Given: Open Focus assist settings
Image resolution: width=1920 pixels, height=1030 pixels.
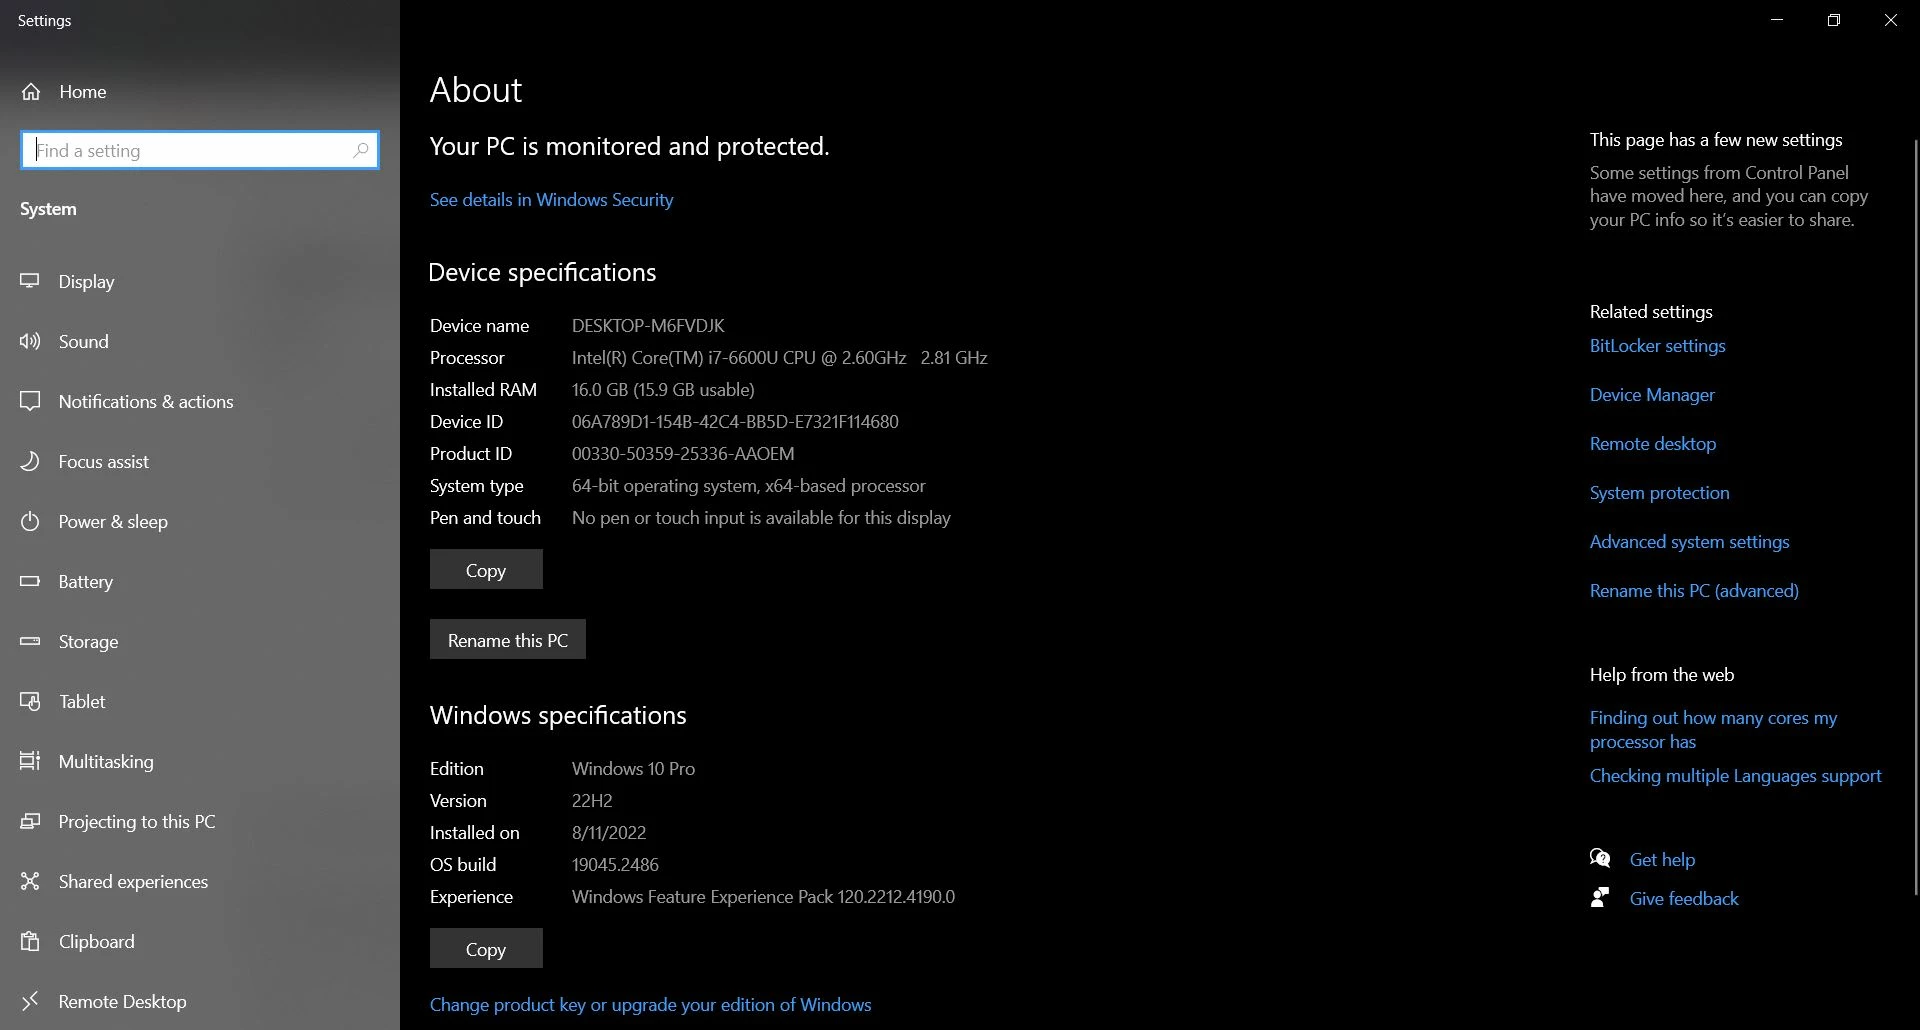Looking at the screenshot, I should 200,461.
